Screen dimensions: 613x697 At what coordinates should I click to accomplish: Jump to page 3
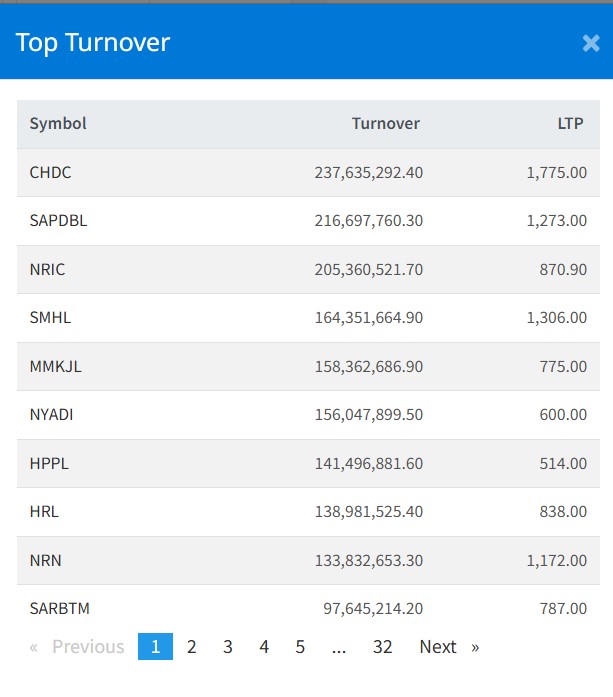[x=228, y=647]
